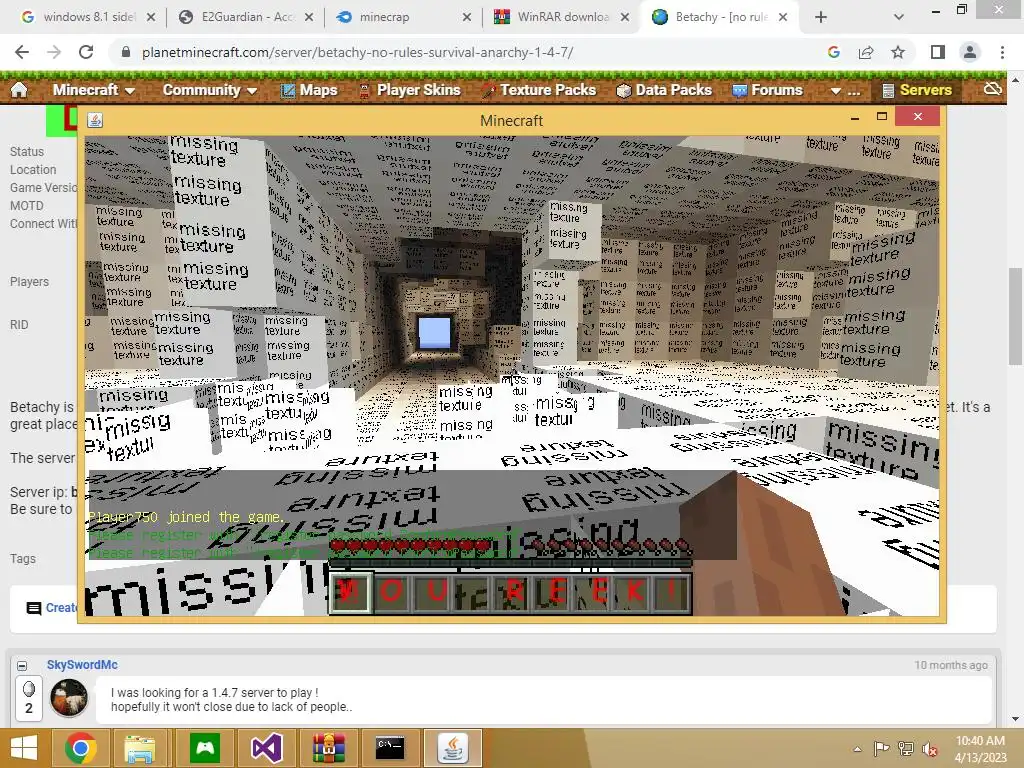This screenshot has height=768, width=1024.
Task: Click the cloud icon in site navbar
Action: point(993,89)
